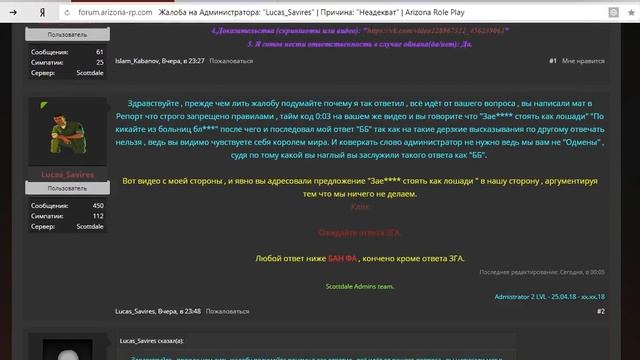
Task: Open the Islam_Kabanov author link under post
Action: [x=137, y=61]
